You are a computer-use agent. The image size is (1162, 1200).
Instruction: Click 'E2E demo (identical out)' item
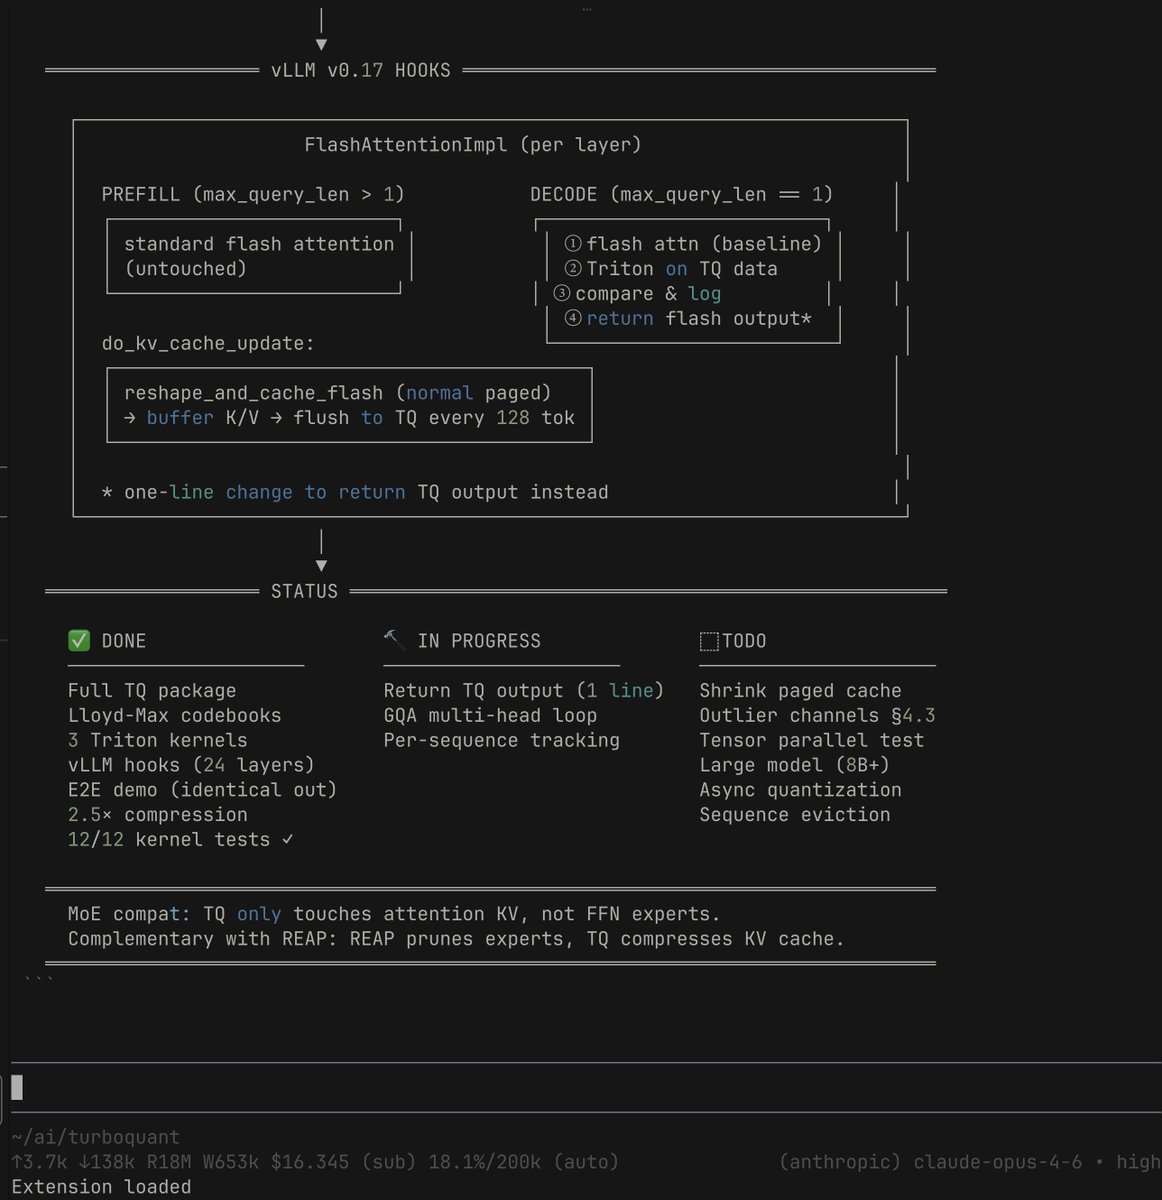pyautogui.click(x=203, y=790)
